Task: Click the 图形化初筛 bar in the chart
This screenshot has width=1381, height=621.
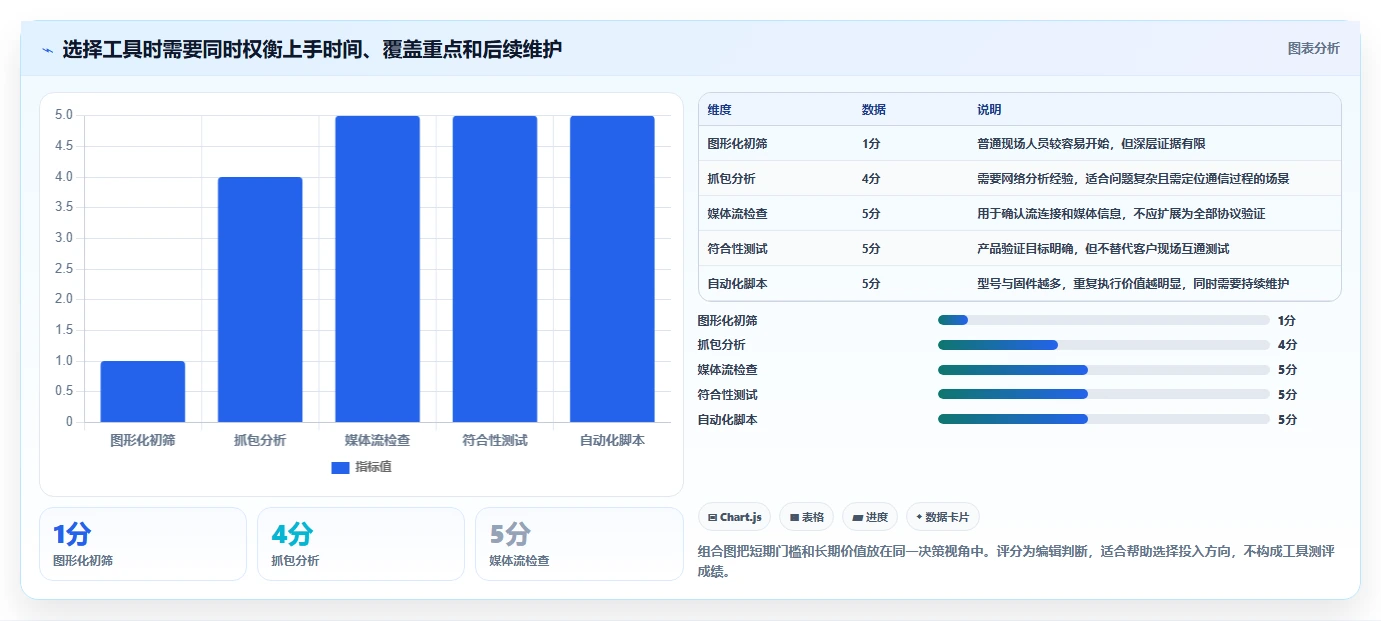Action: (143, 391)
